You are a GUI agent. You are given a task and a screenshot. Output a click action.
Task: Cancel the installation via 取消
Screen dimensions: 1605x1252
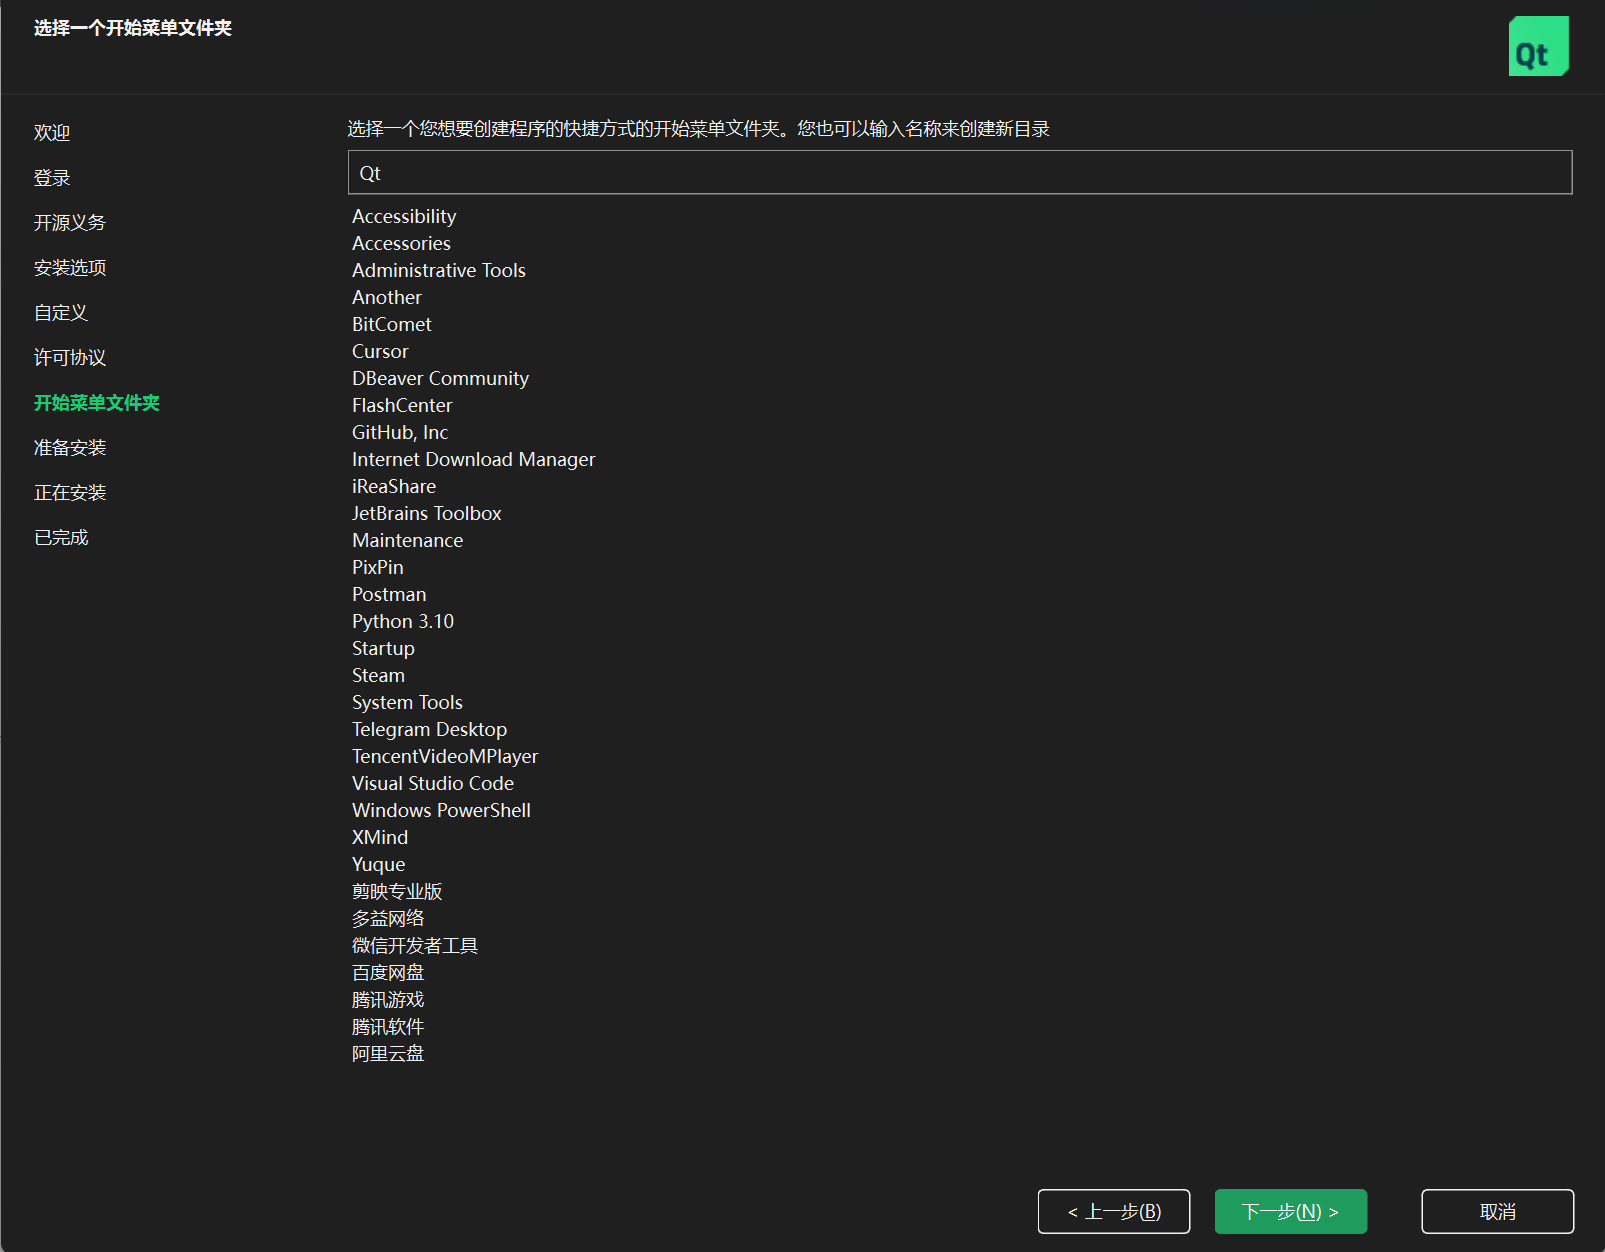[1497, 1211]
